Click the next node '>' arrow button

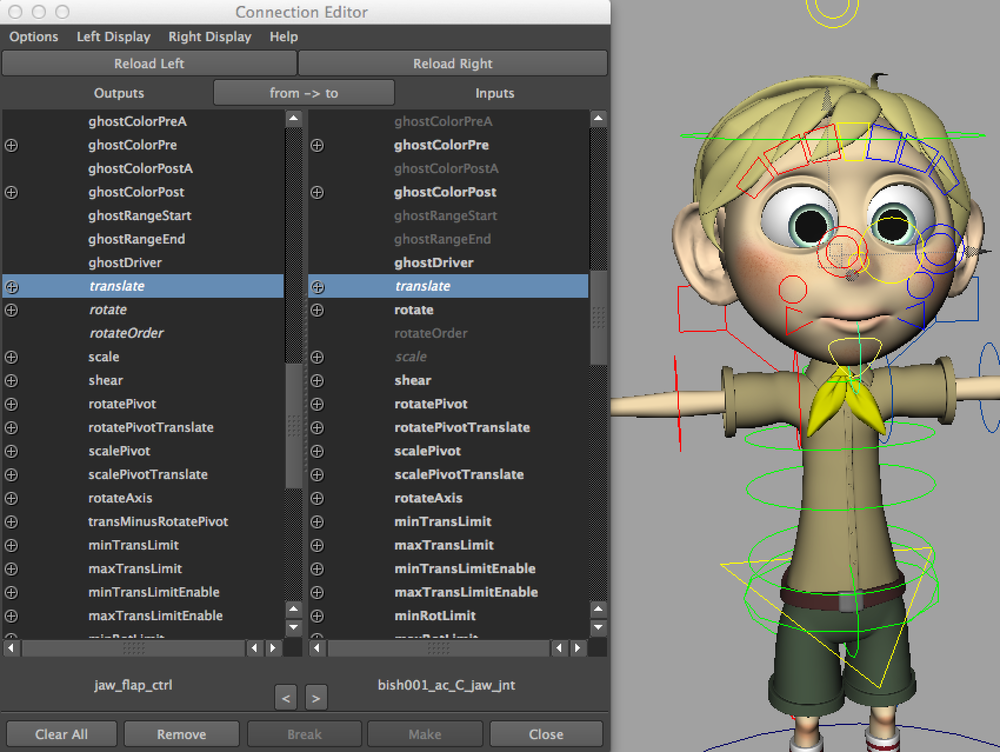pyautogui.click(x=316, y=698)
